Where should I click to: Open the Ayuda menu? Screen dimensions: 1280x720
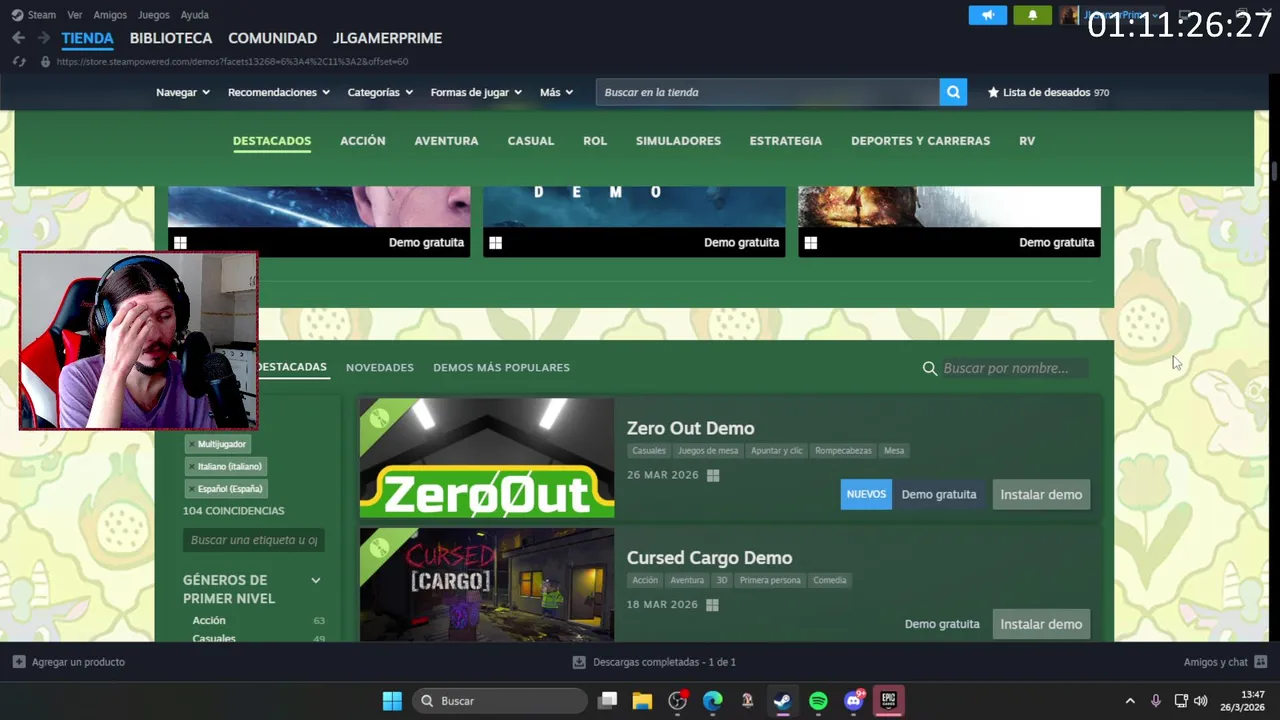195,15
